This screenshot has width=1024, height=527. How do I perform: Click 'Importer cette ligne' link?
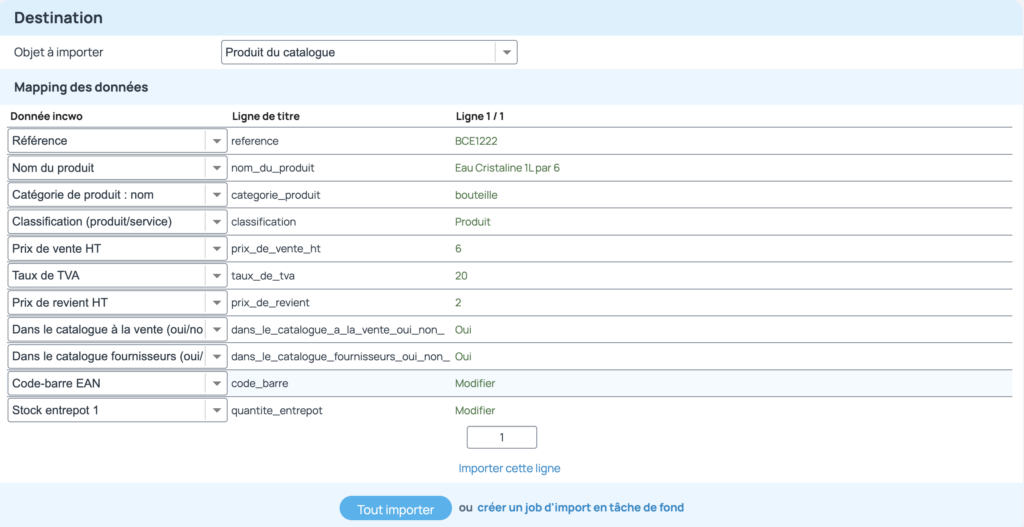click(509, 468)
